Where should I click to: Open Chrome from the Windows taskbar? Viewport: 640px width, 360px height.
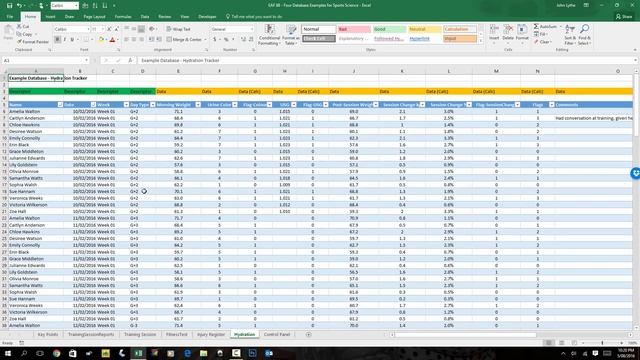click(56, 353)
